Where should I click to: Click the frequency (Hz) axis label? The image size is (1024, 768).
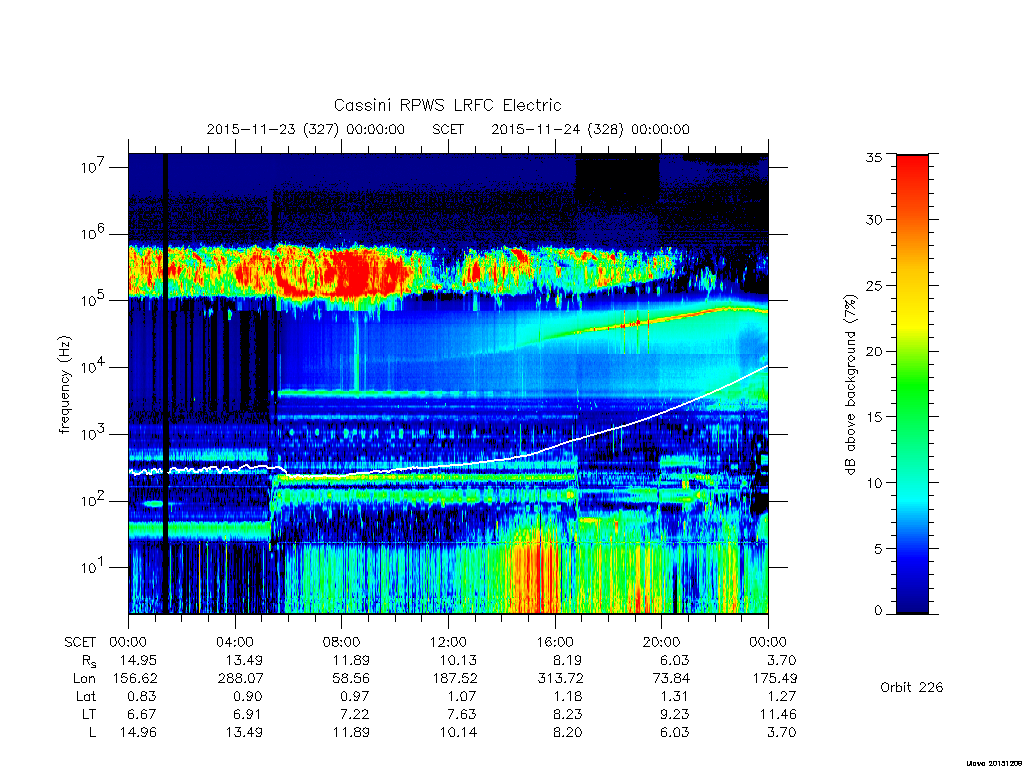64,385
